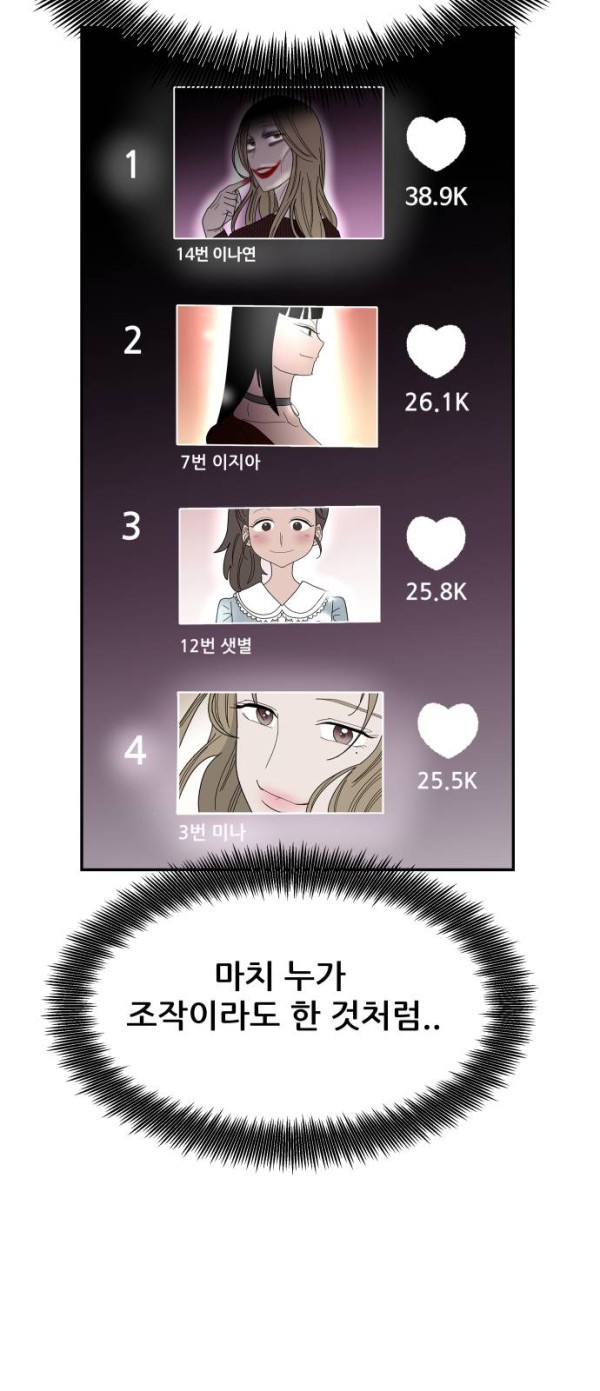
Task: Click the rank number 2 label
Action: tap(132, 341)
